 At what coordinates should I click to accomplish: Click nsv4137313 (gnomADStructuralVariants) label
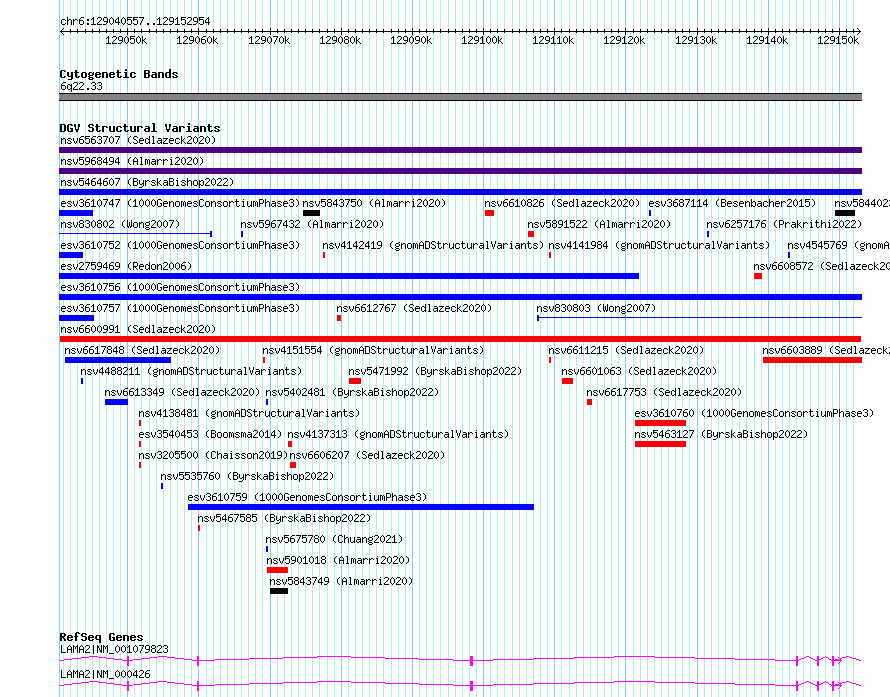398,434
